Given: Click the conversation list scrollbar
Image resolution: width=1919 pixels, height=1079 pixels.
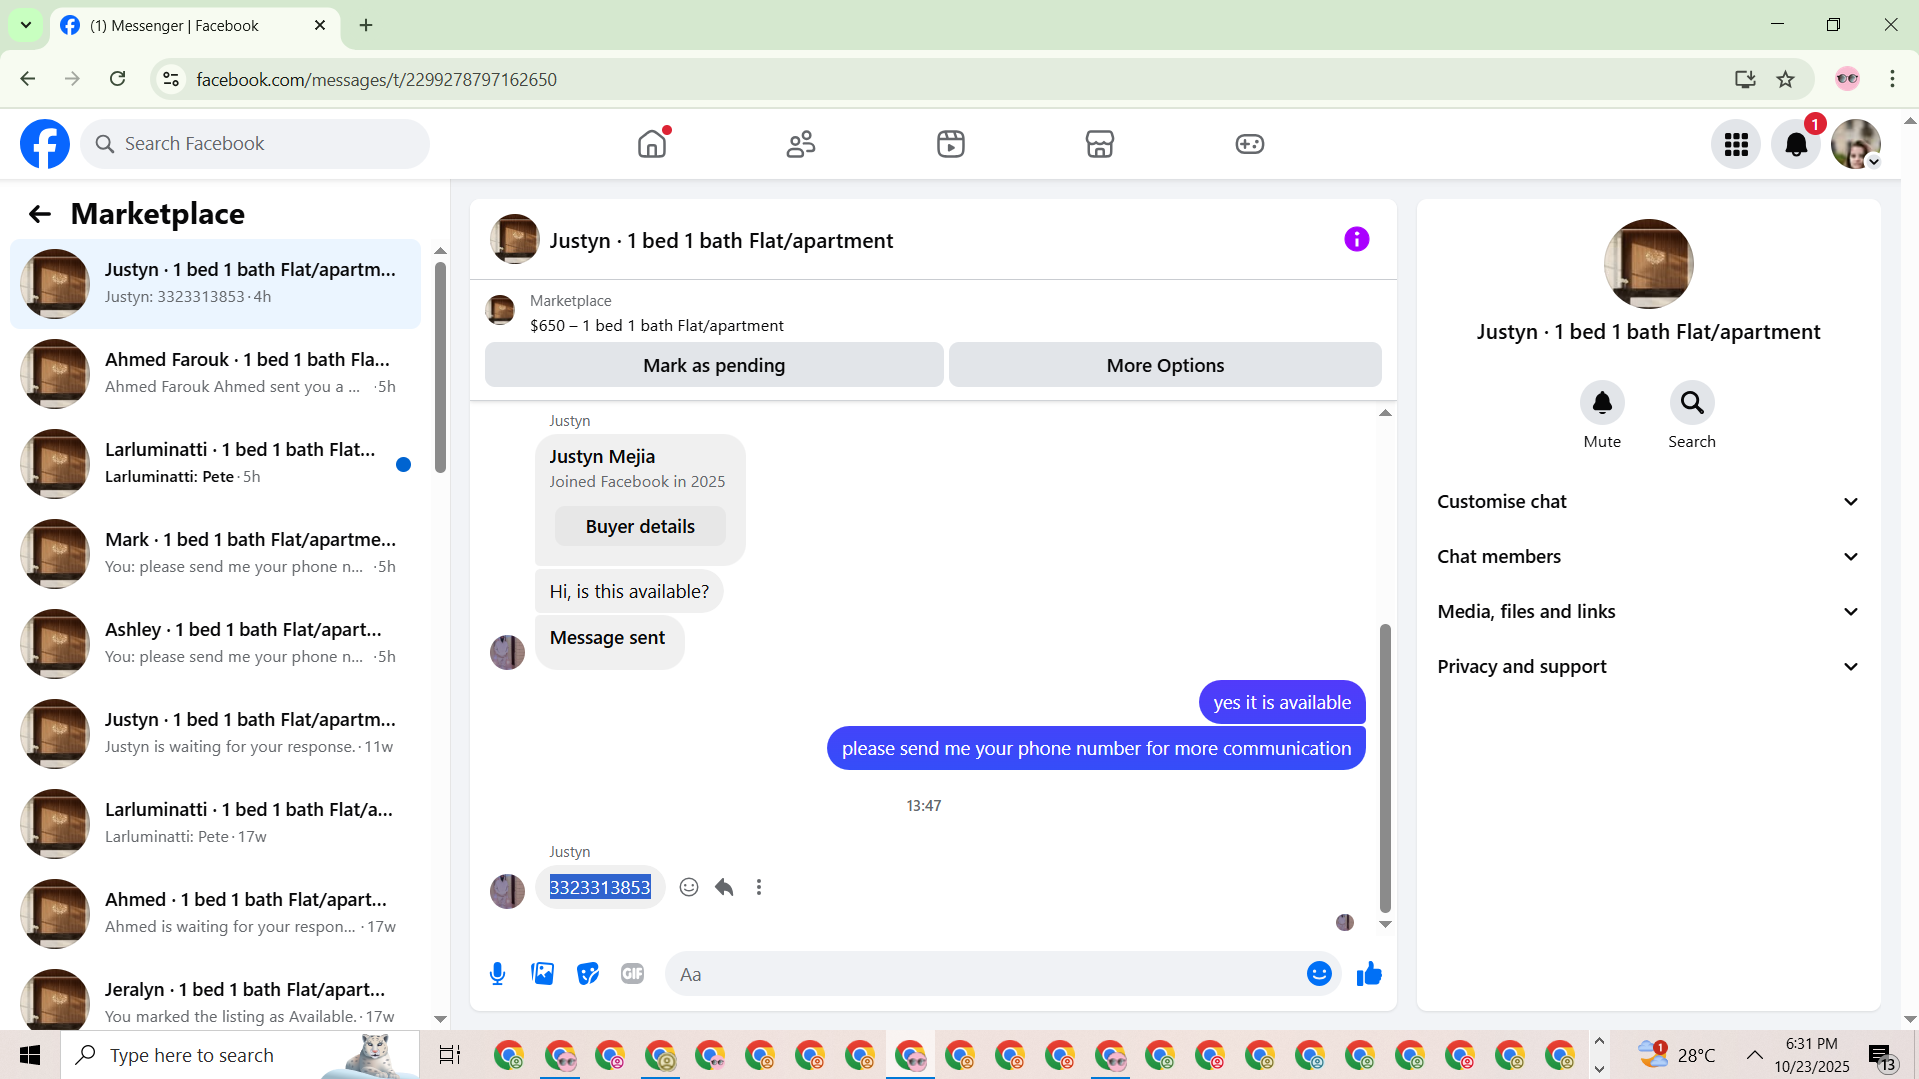Looking at the screenshot, I should (440, 368).
